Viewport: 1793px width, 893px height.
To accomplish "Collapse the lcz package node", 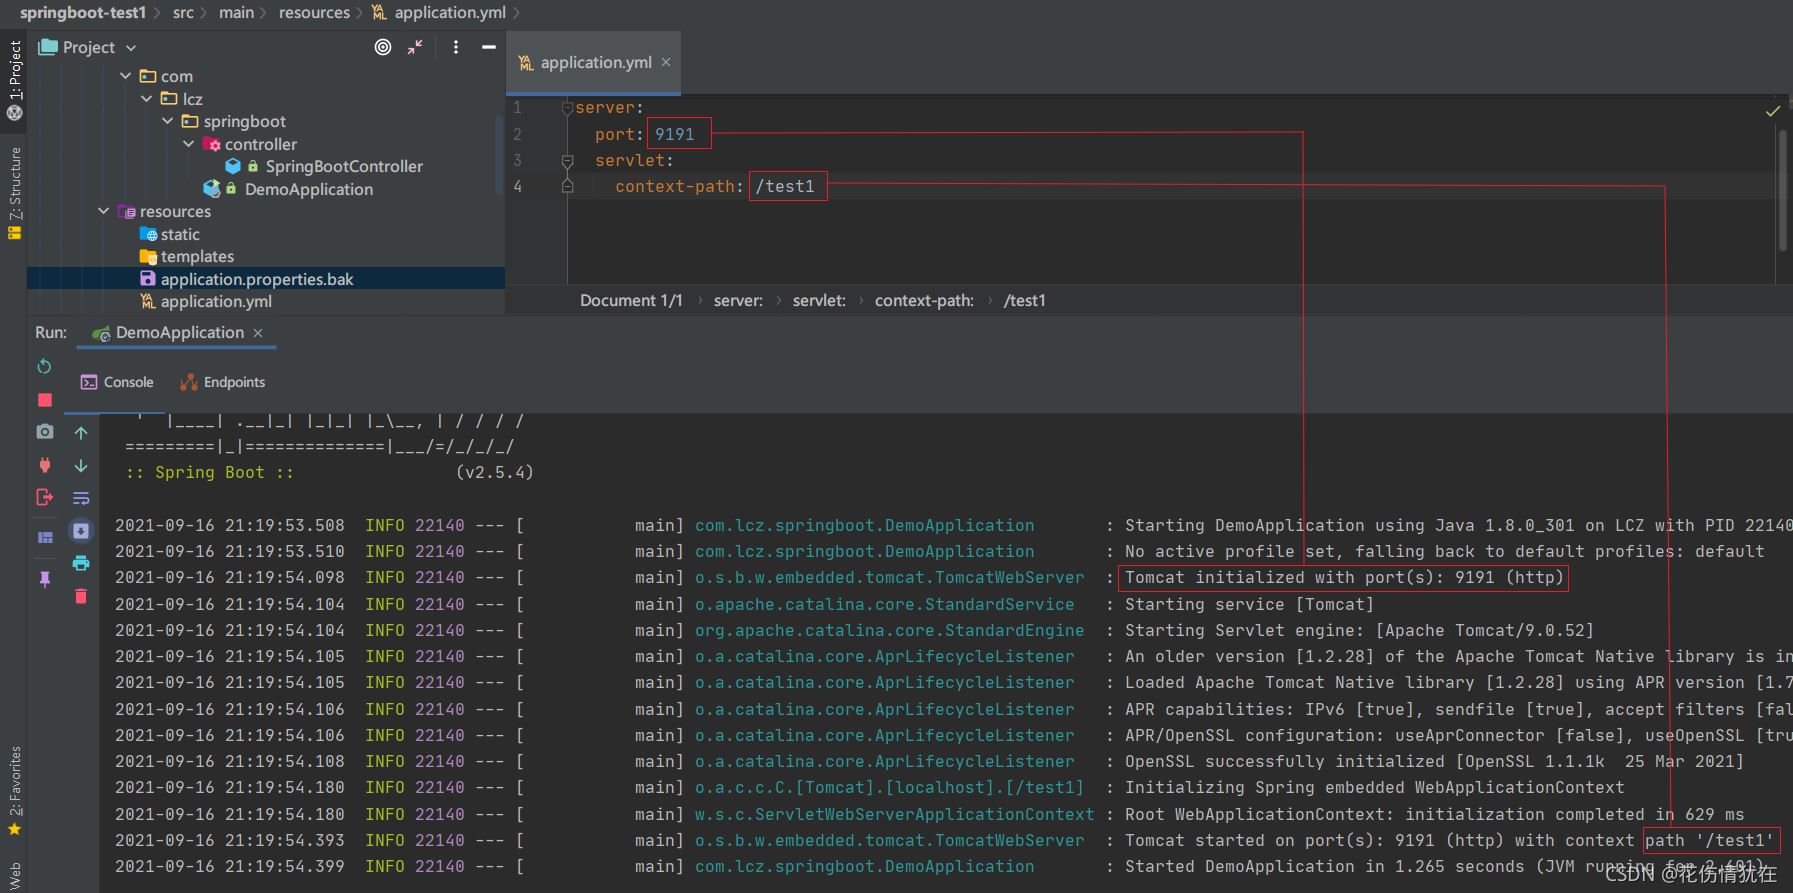I will tap(147, 99).
